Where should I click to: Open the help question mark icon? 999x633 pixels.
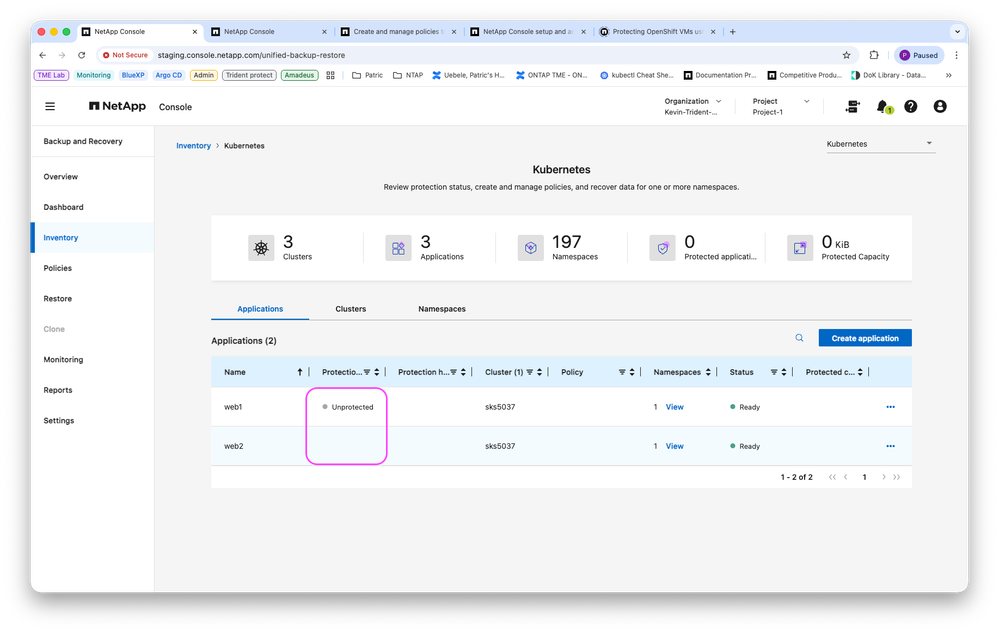[910, 106]
